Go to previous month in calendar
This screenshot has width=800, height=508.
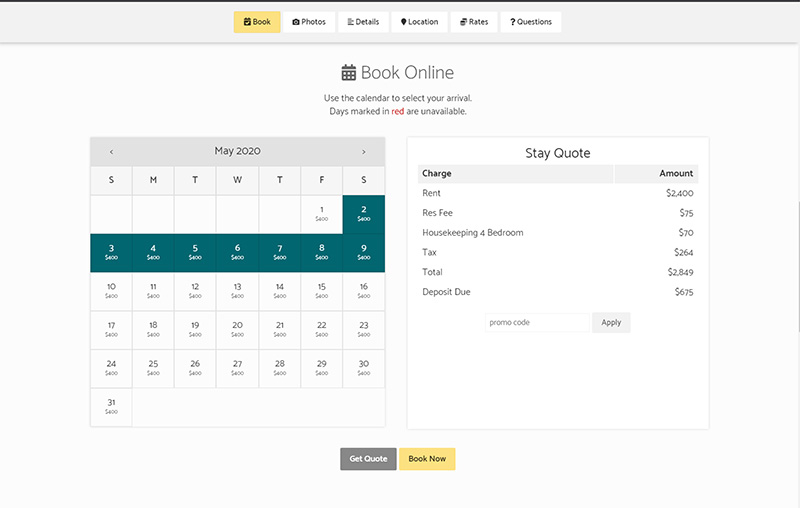coord(111,152)
